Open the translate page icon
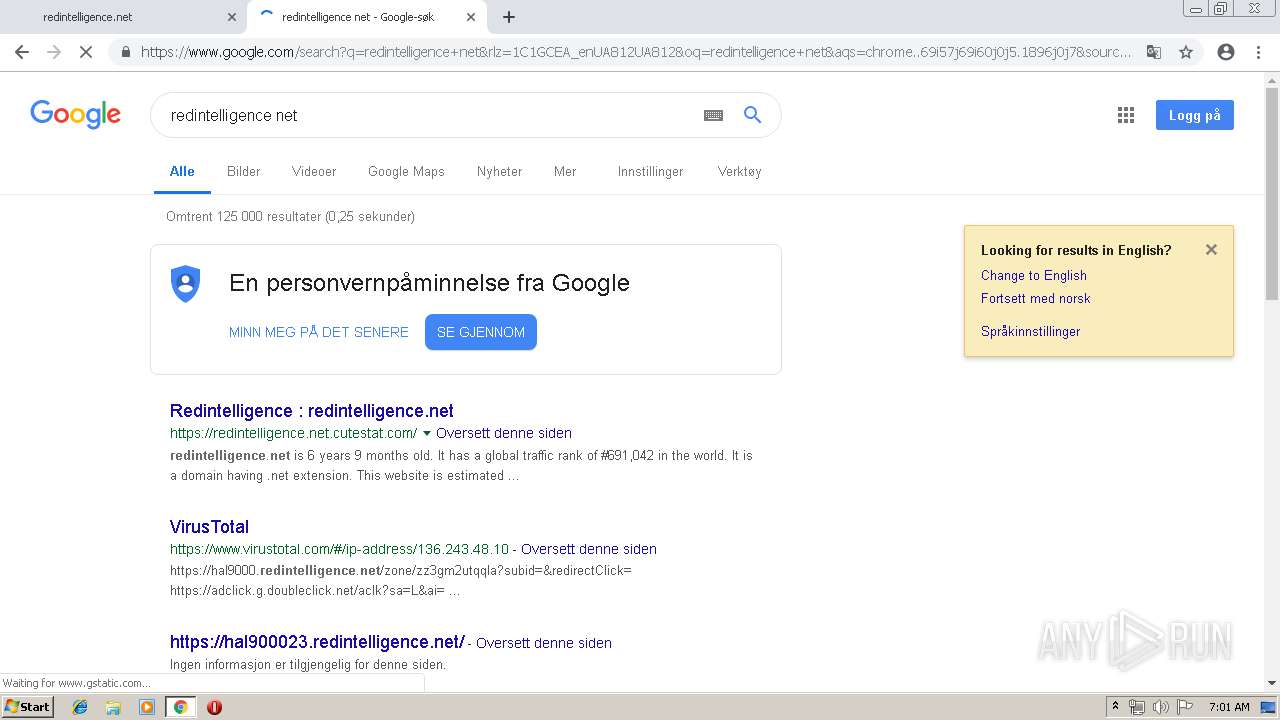The width and height of the screenshot is (1280, 720). point(1154,52)
